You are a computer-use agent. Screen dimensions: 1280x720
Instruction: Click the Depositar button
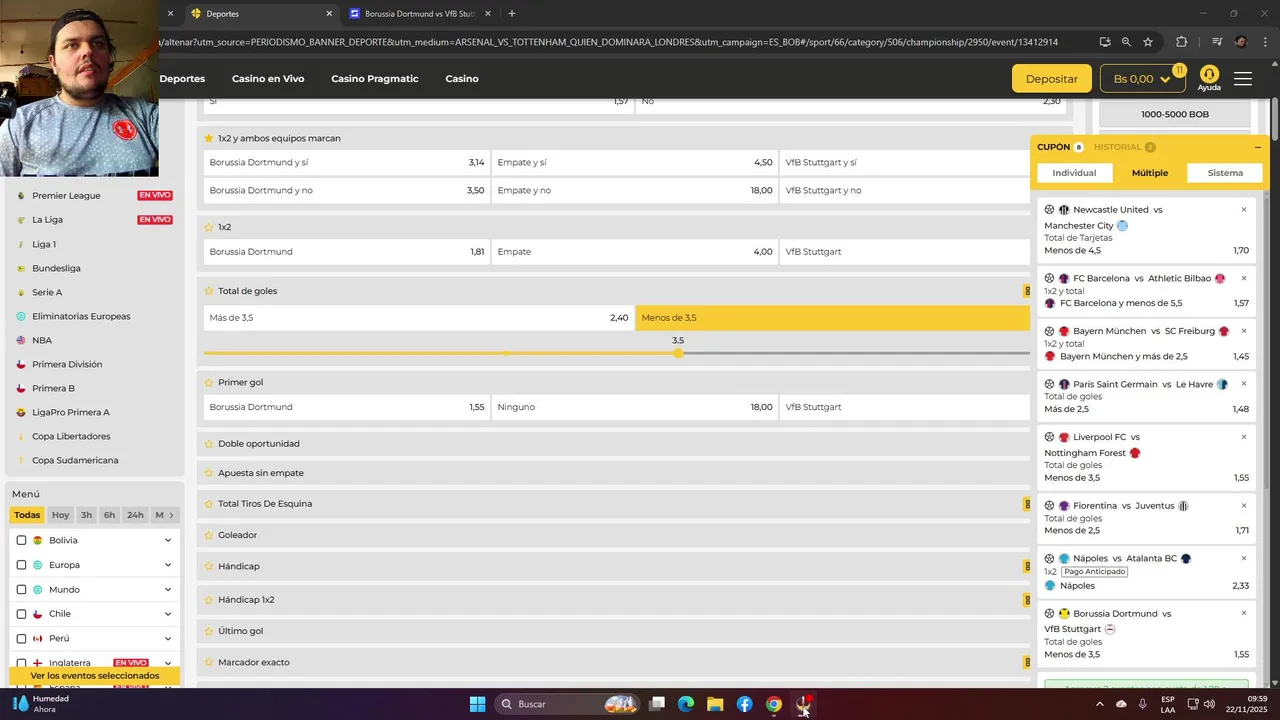[1052, 79]
